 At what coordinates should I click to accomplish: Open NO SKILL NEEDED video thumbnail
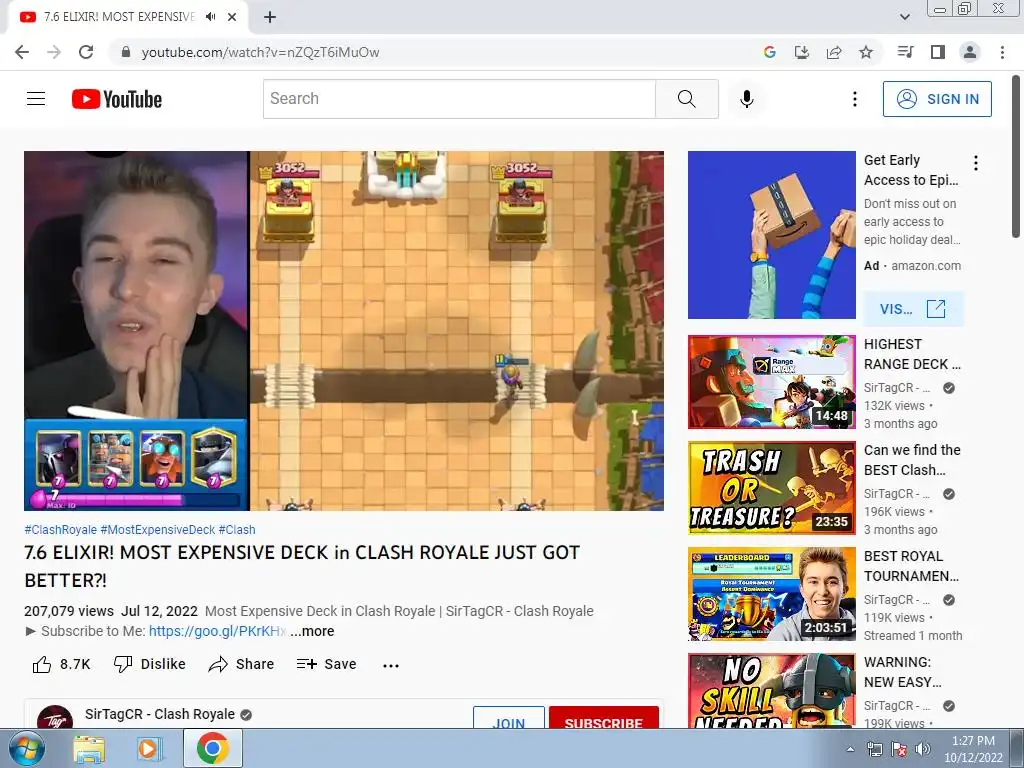[x=771, y=691]
